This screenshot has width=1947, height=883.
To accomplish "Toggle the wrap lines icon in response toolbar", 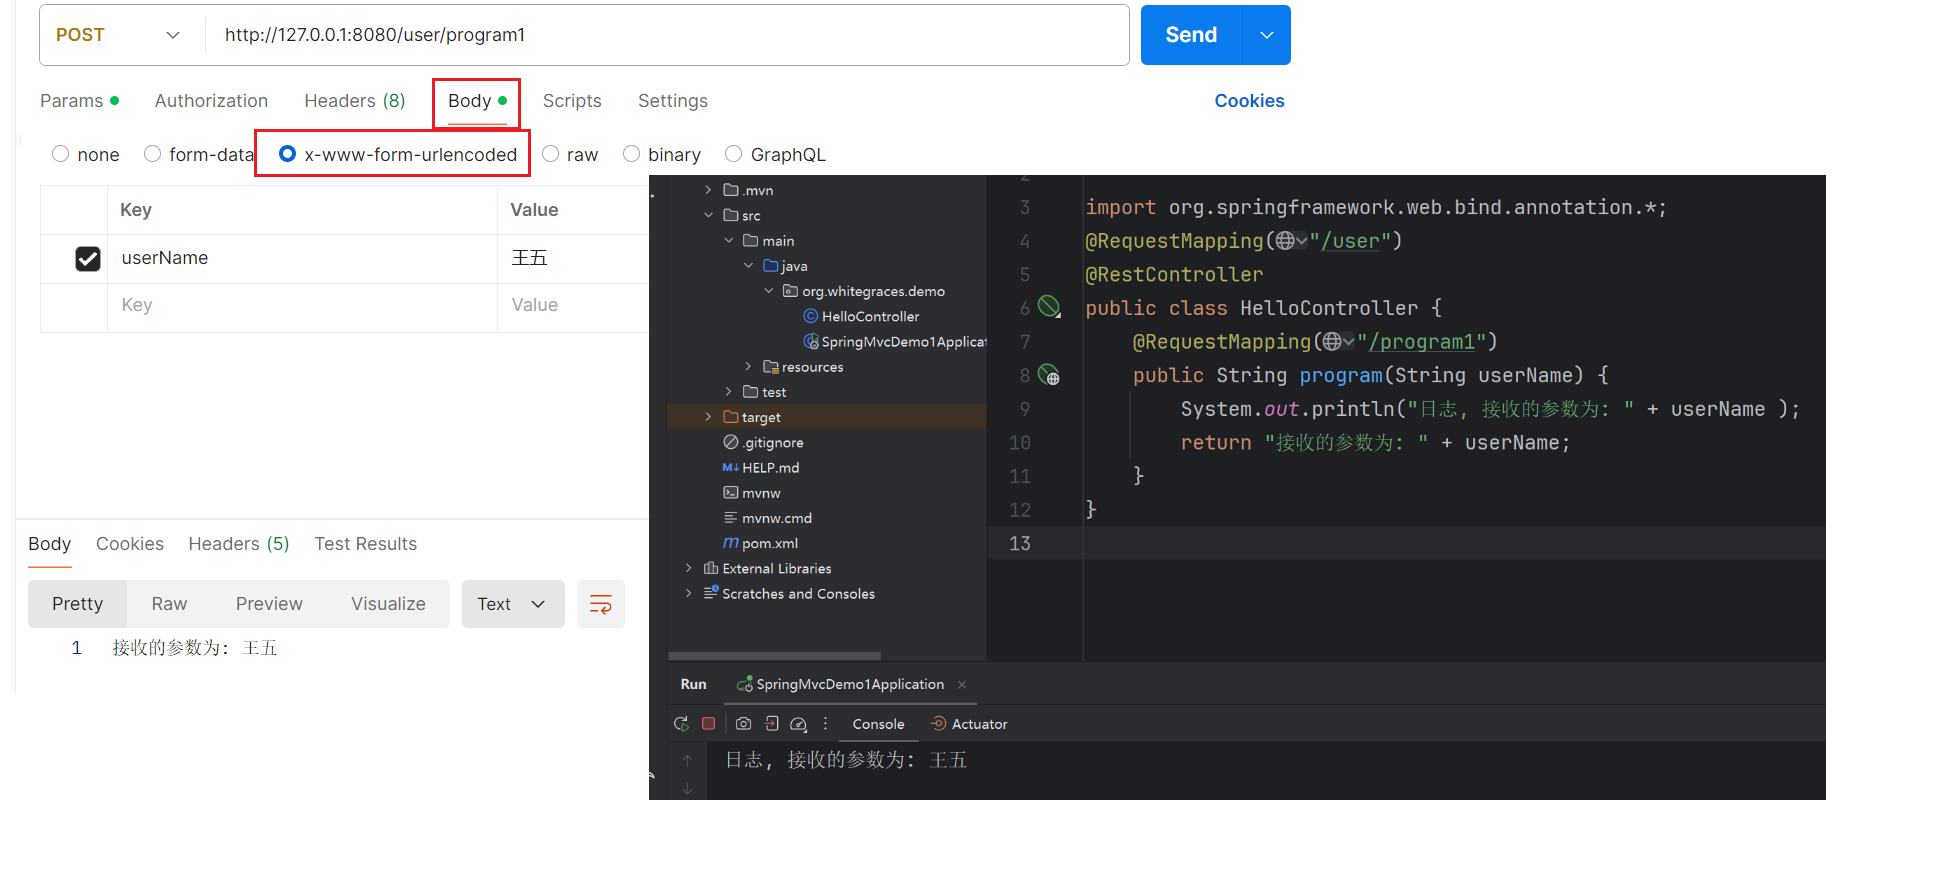I will click(x=601, y=604).
